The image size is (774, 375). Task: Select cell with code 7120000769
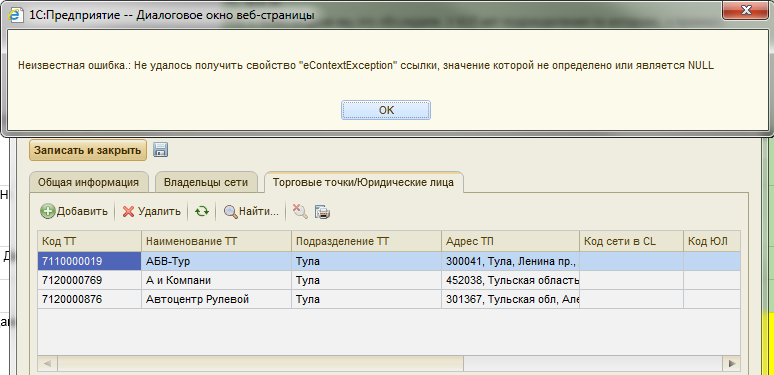tap(89, 280)
